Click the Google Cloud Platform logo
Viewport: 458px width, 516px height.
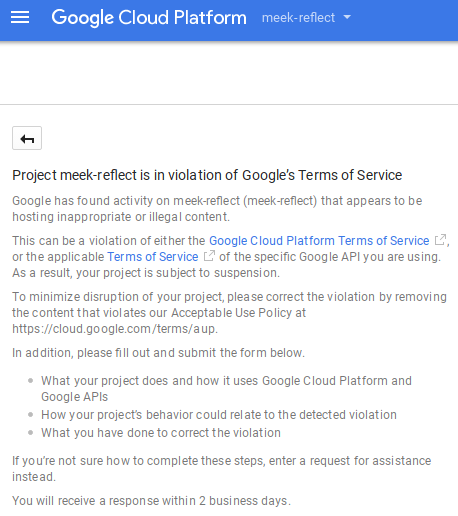pos(149,18)
